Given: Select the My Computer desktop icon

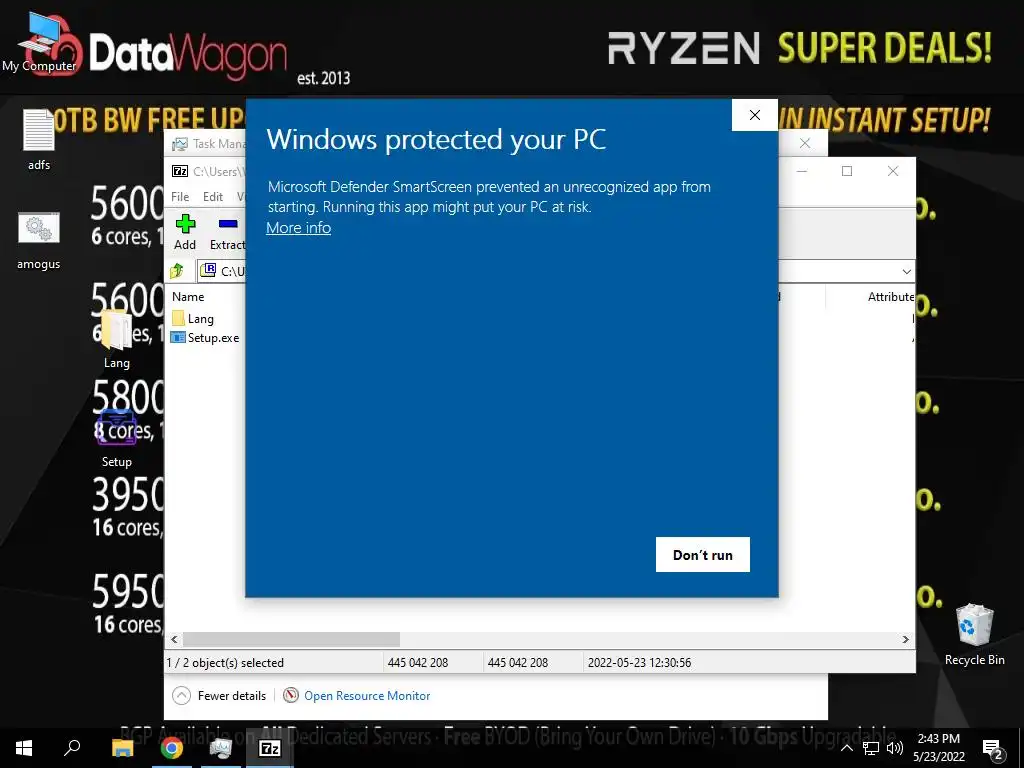Looking at the screenshot, I should (39, 43).
